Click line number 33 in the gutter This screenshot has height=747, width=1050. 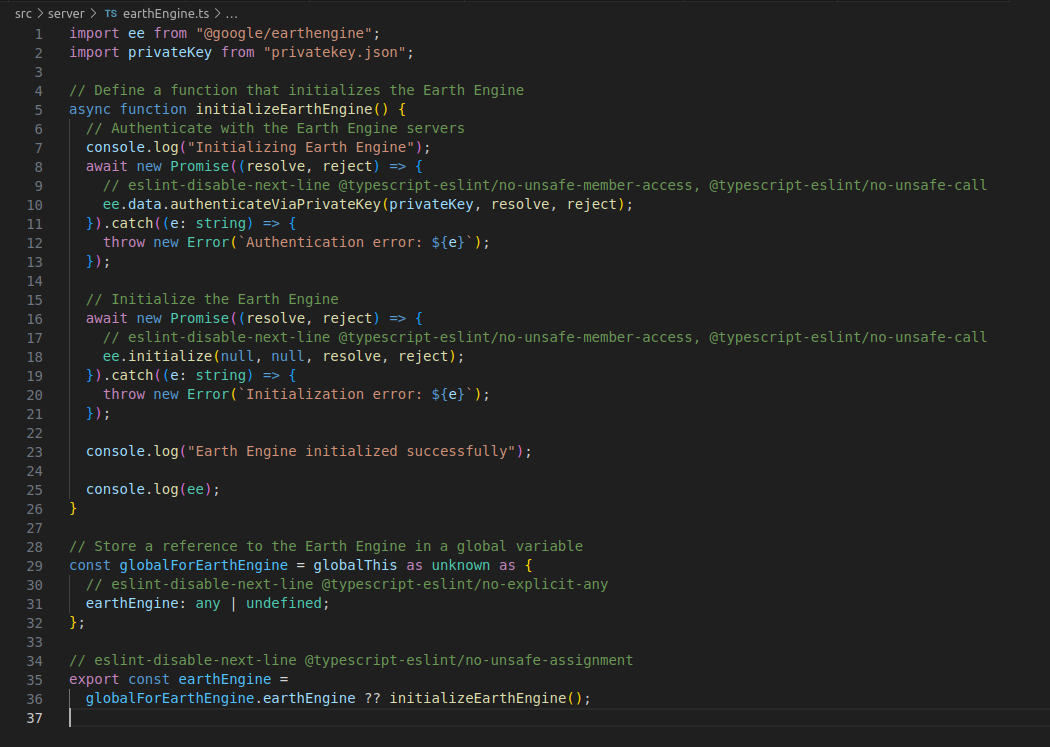[x=35, y=642]
